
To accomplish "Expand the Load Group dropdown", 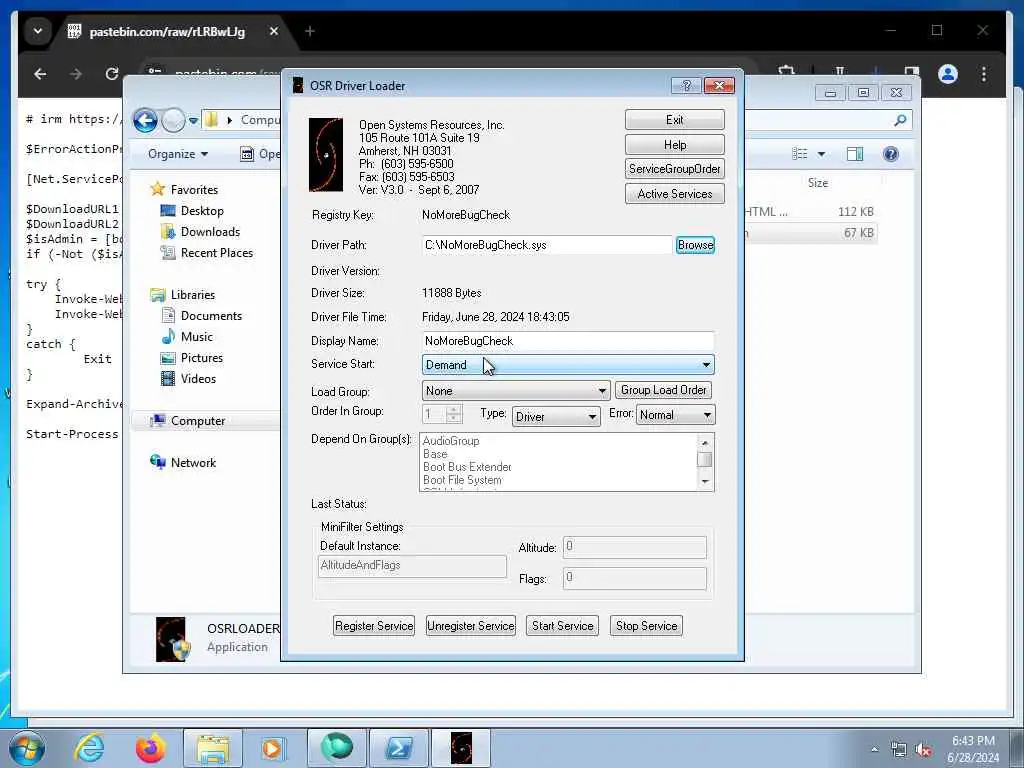I will 515,391.
